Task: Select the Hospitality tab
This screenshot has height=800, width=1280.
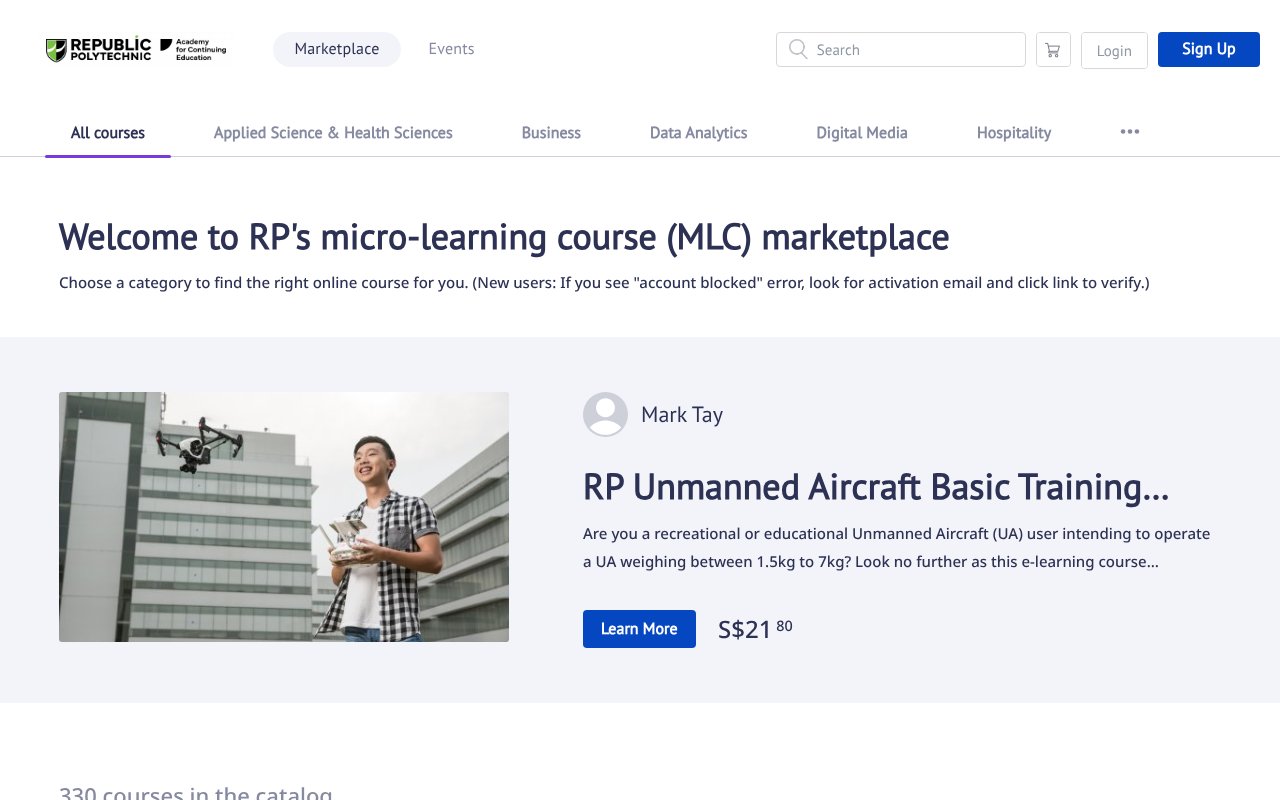Action: 1013,133
